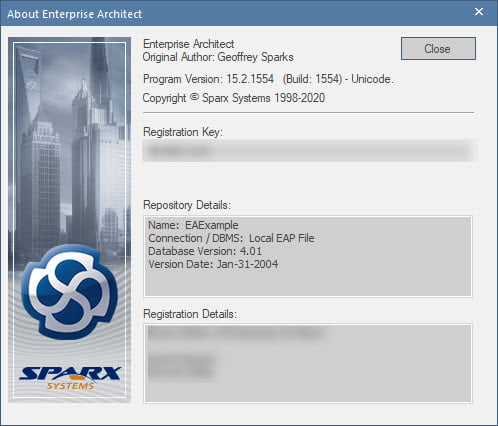Select the "Database Version: 4.01" line

click(205, 251)
